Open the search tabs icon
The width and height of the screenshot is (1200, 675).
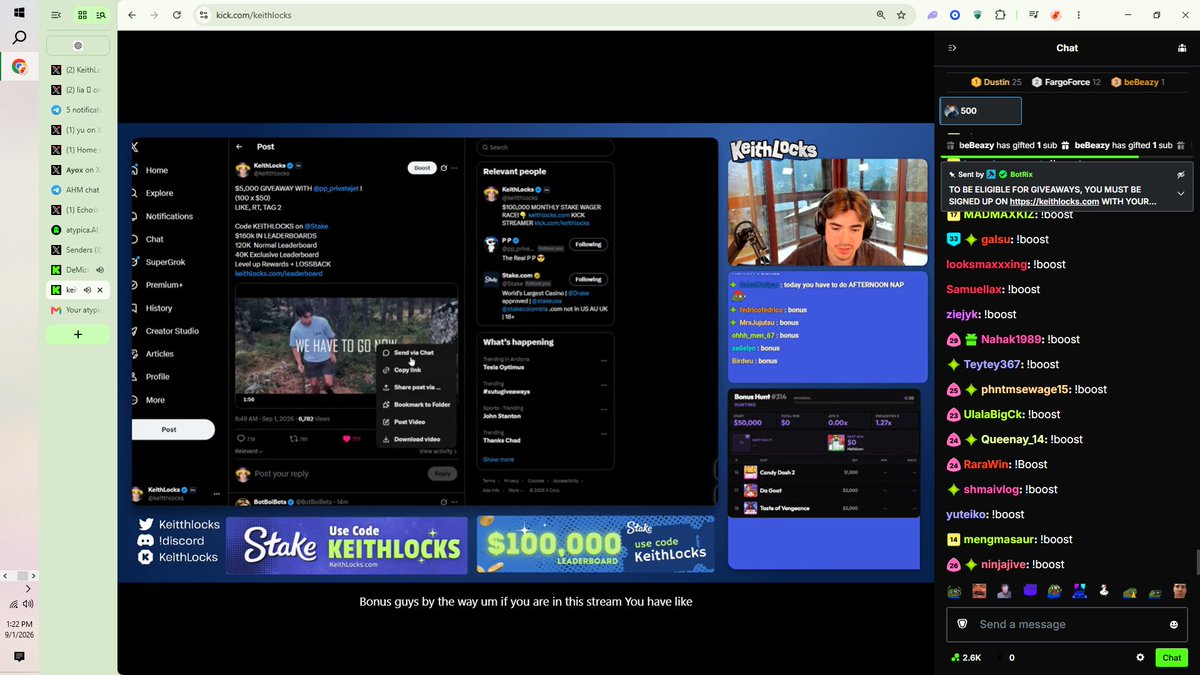coord(101,15)
